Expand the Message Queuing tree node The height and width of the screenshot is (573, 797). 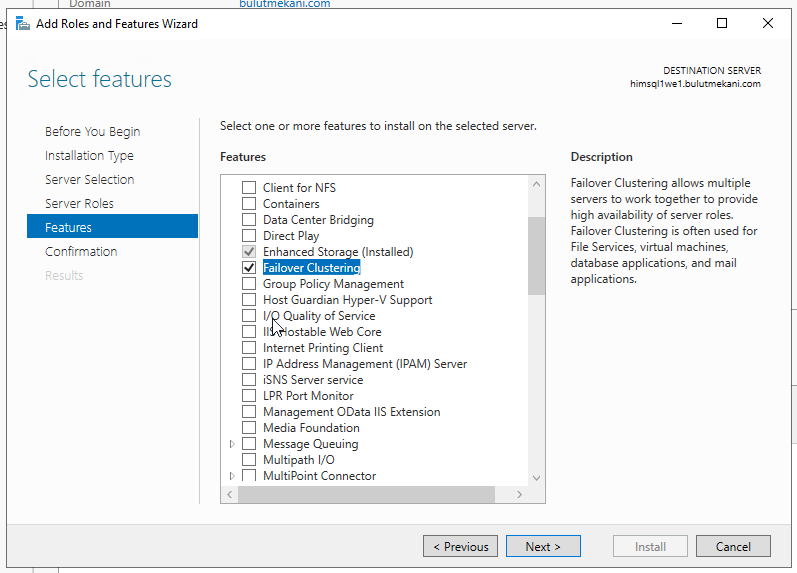(x=232, y=444)
